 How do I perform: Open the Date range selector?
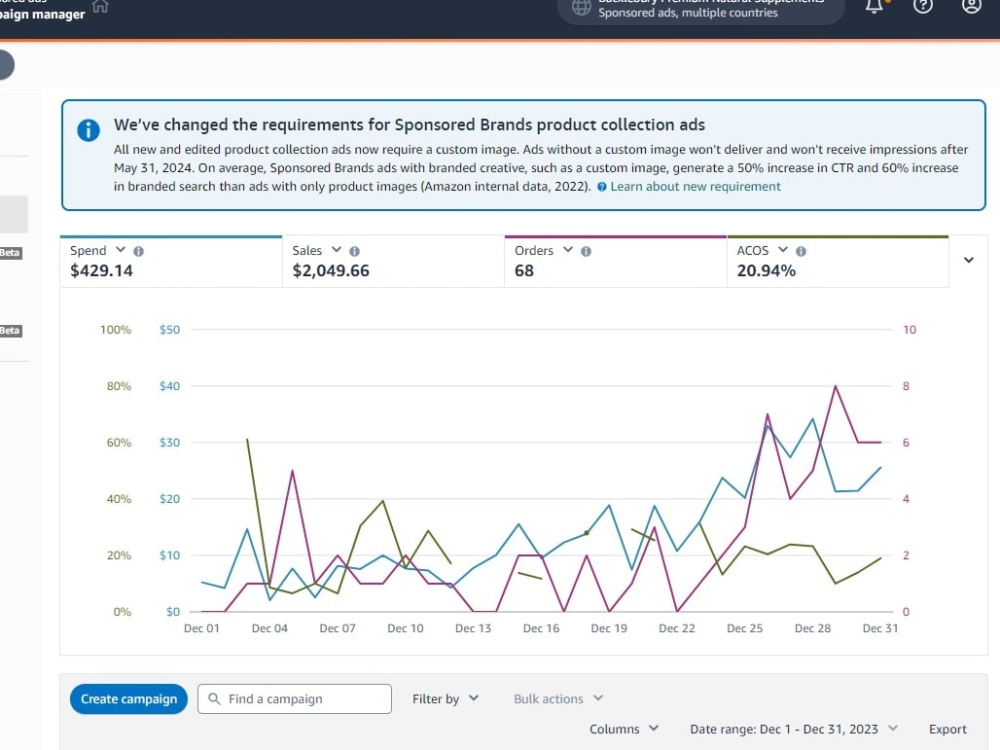tap(793, 729)
